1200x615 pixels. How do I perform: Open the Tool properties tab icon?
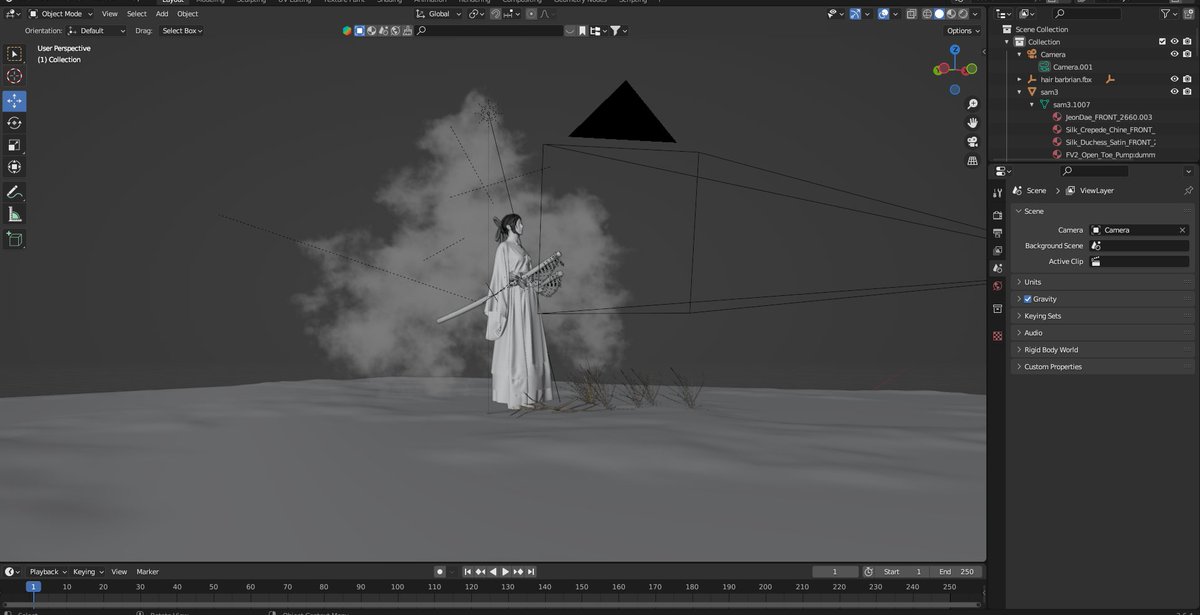997,192
